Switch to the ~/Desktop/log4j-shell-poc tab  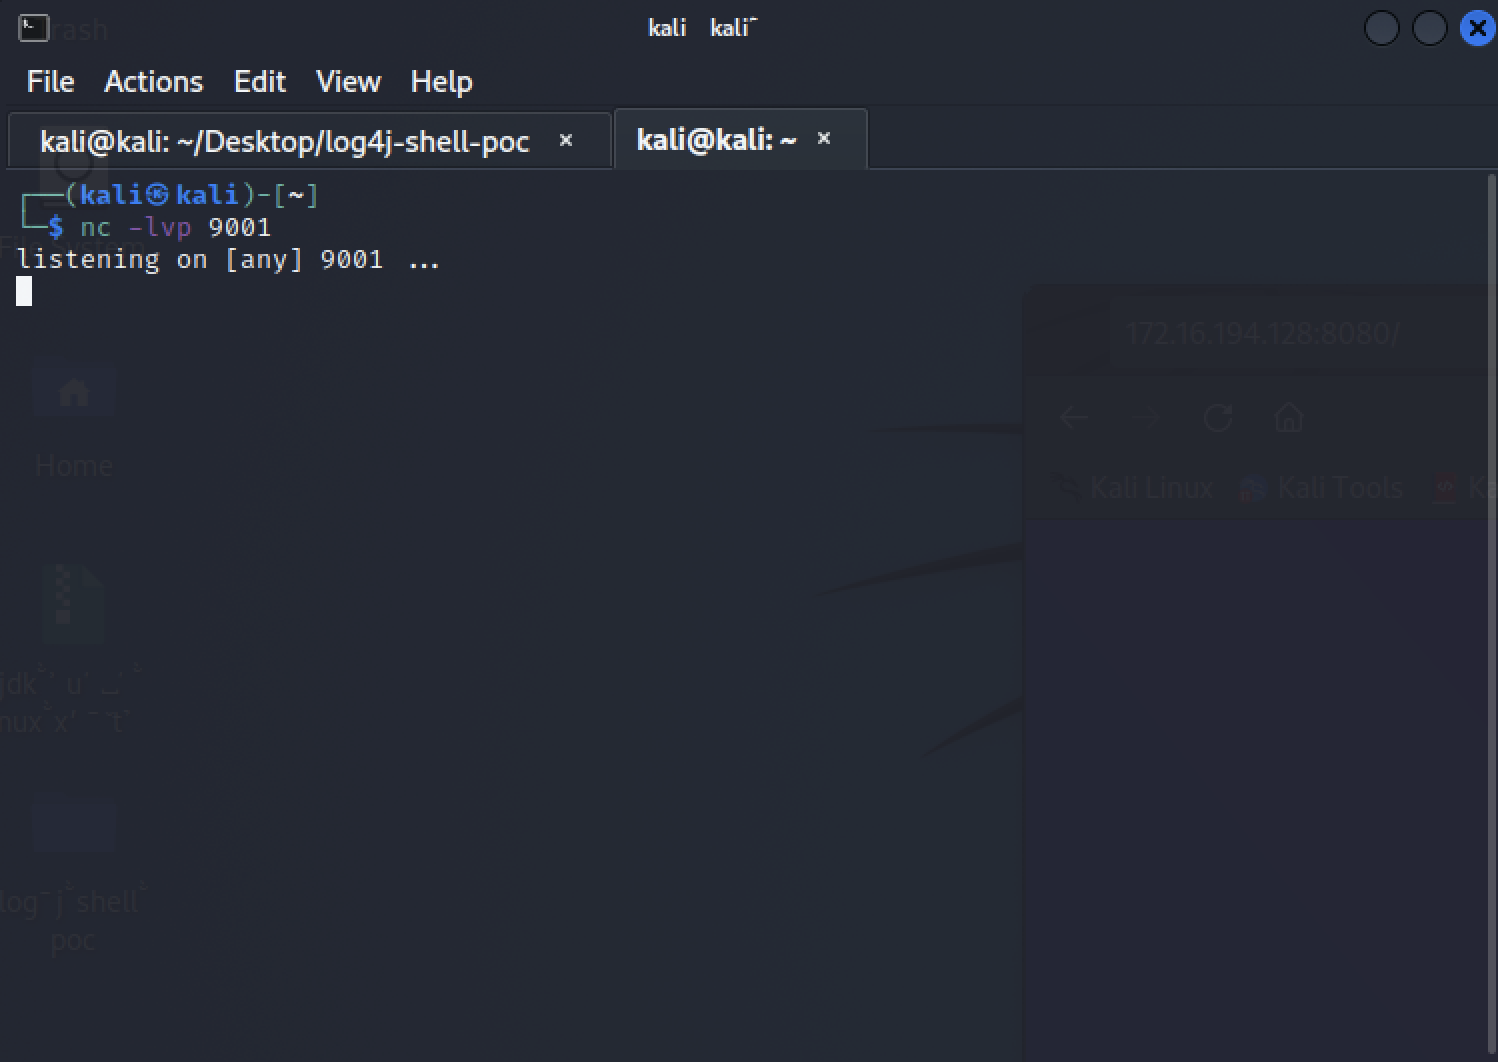[x=284, y=141]
